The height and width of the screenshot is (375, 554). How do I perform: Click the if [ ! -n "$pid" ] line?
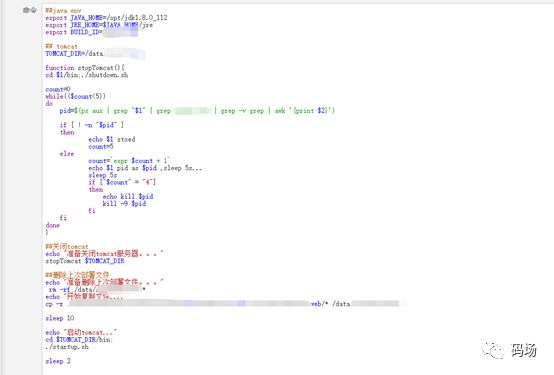click(92, 125)
